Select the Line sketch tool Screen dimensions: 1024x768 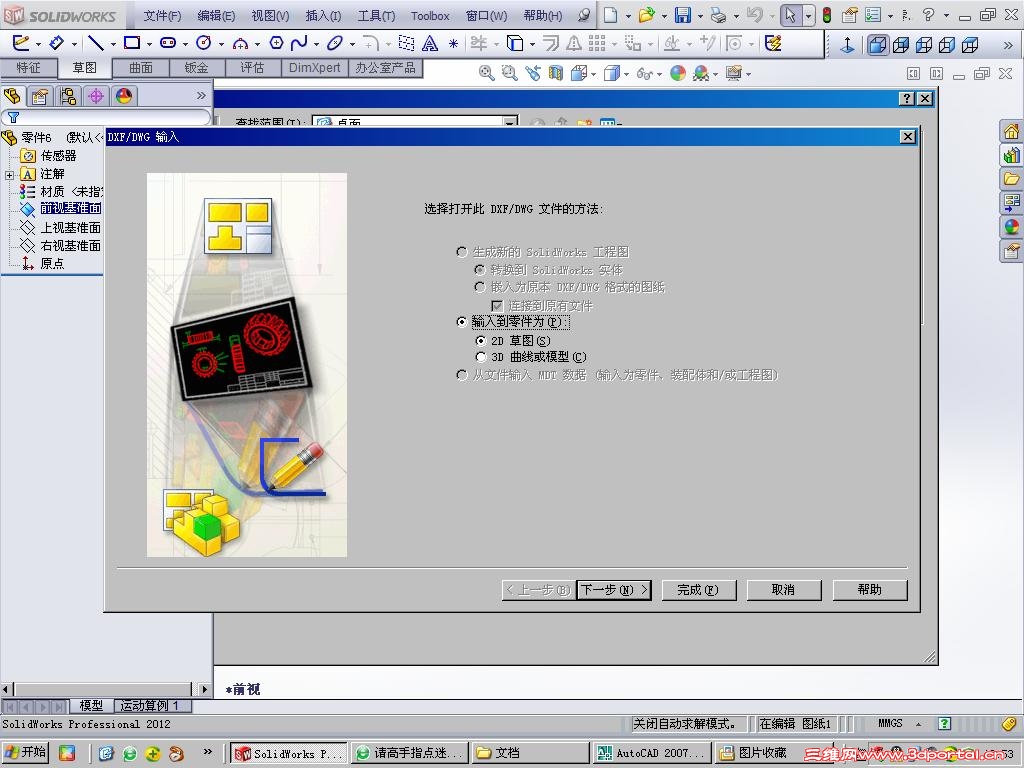coord(96,43)
